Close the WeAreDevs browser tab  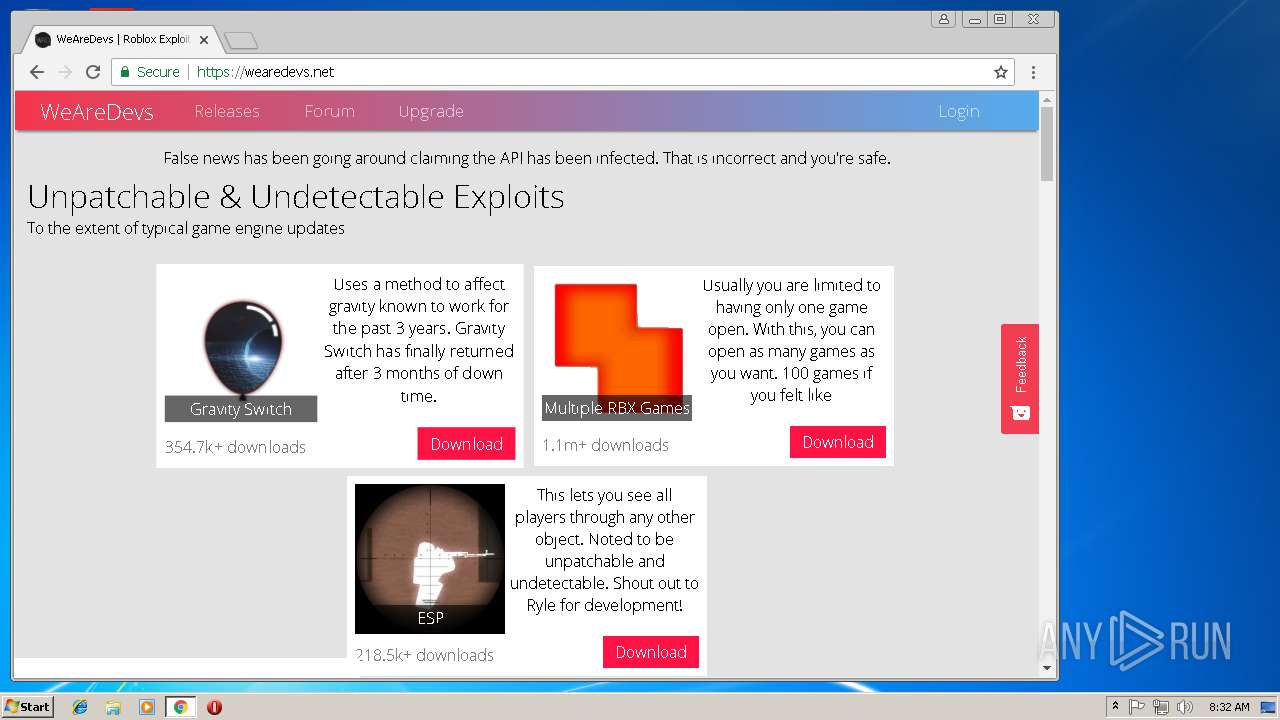[204, 40]
